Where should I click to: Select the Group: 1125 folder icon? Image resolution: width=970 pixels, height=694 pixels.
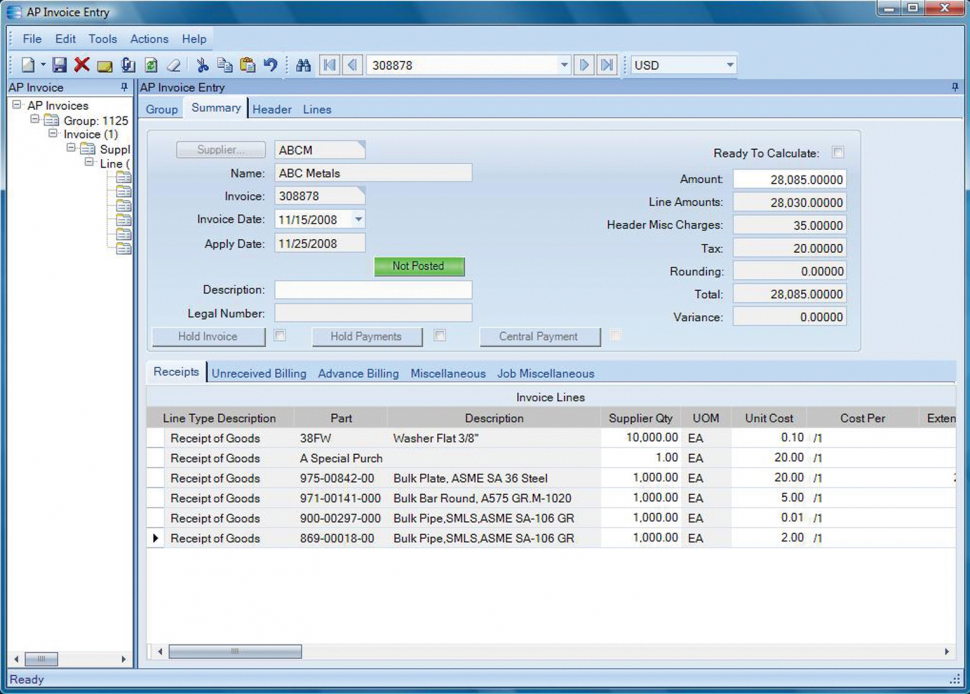click(x=51, y=120)
